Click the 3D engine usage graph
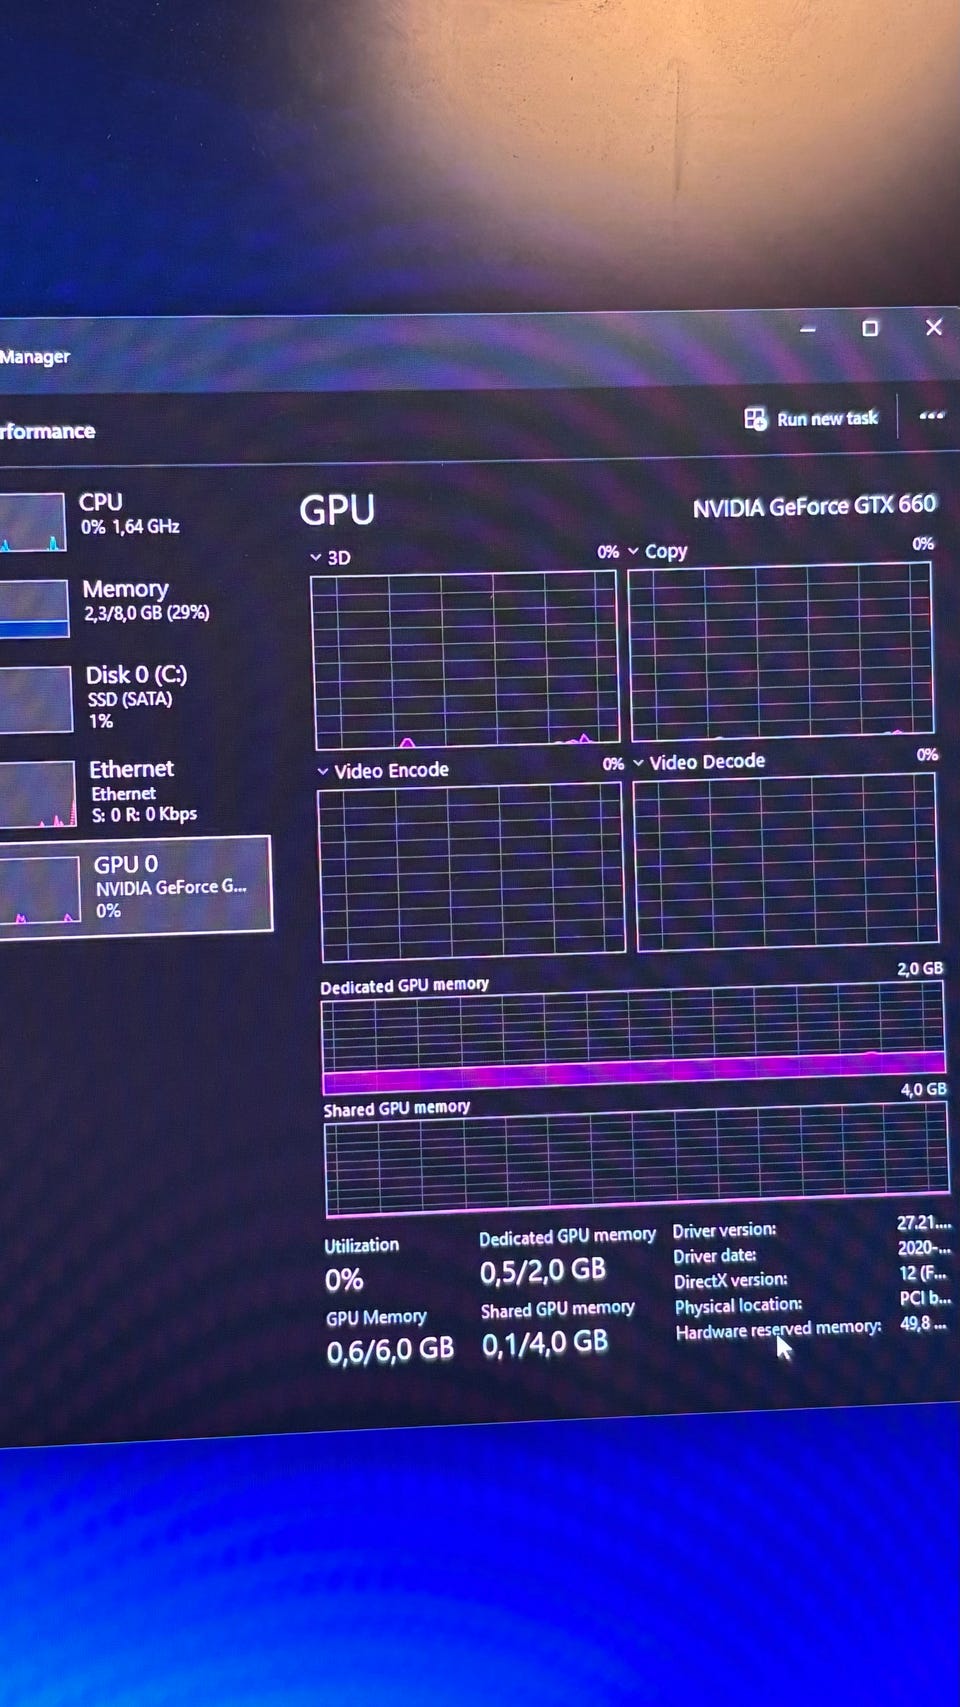The image size is (960, 1707). tap(467, 660)
